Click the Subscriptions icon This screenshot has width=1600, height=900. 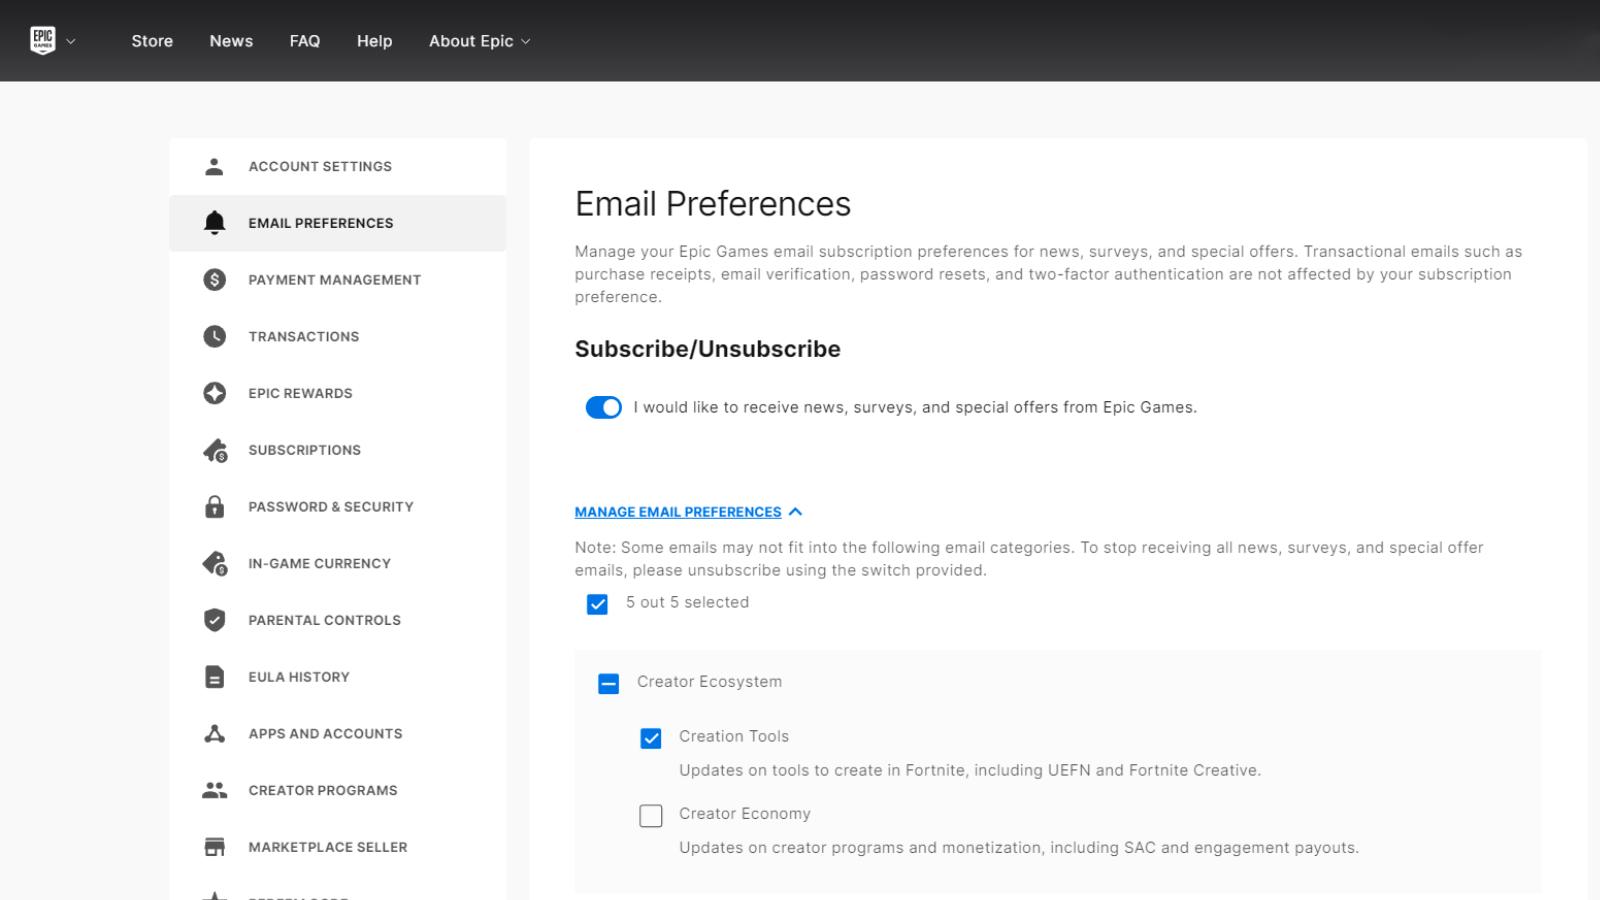(215, 450)
